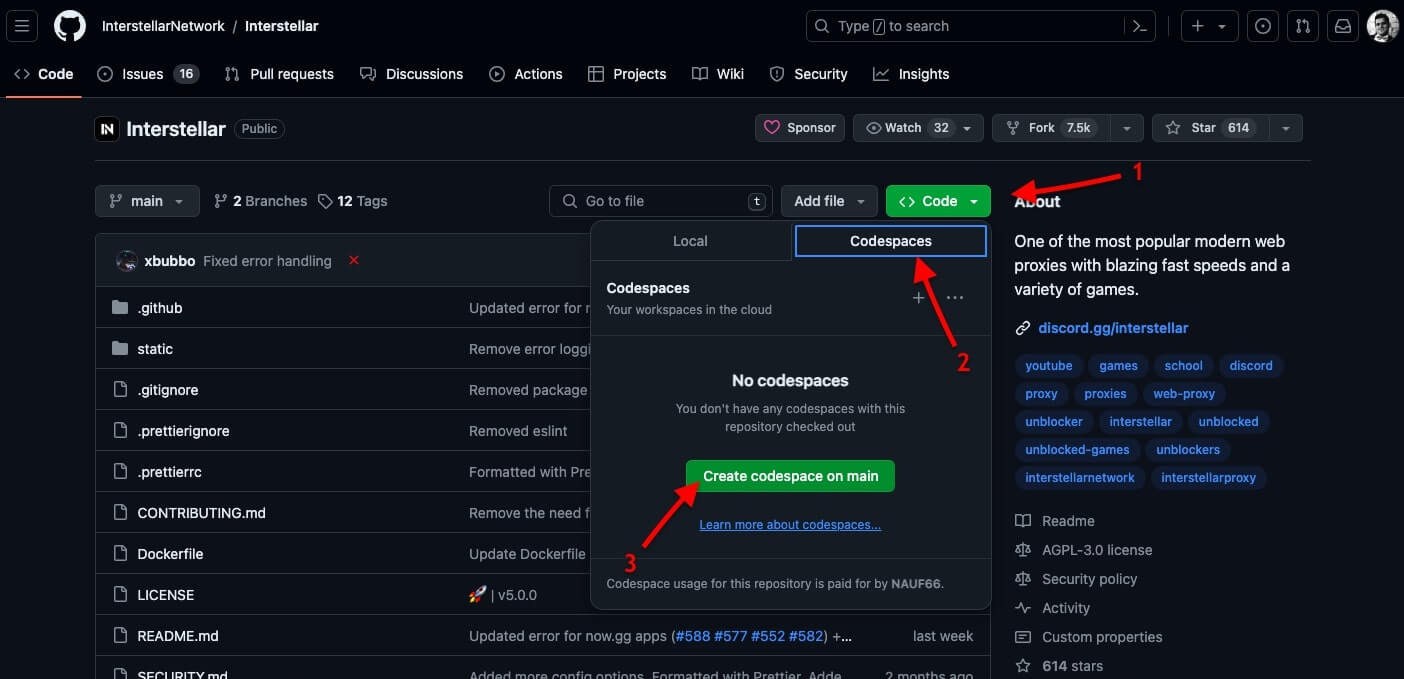Click the unblocked-games topic tag
Image resolution: width=1404 pixels, height=679 pixels.
pos(1077,450)
